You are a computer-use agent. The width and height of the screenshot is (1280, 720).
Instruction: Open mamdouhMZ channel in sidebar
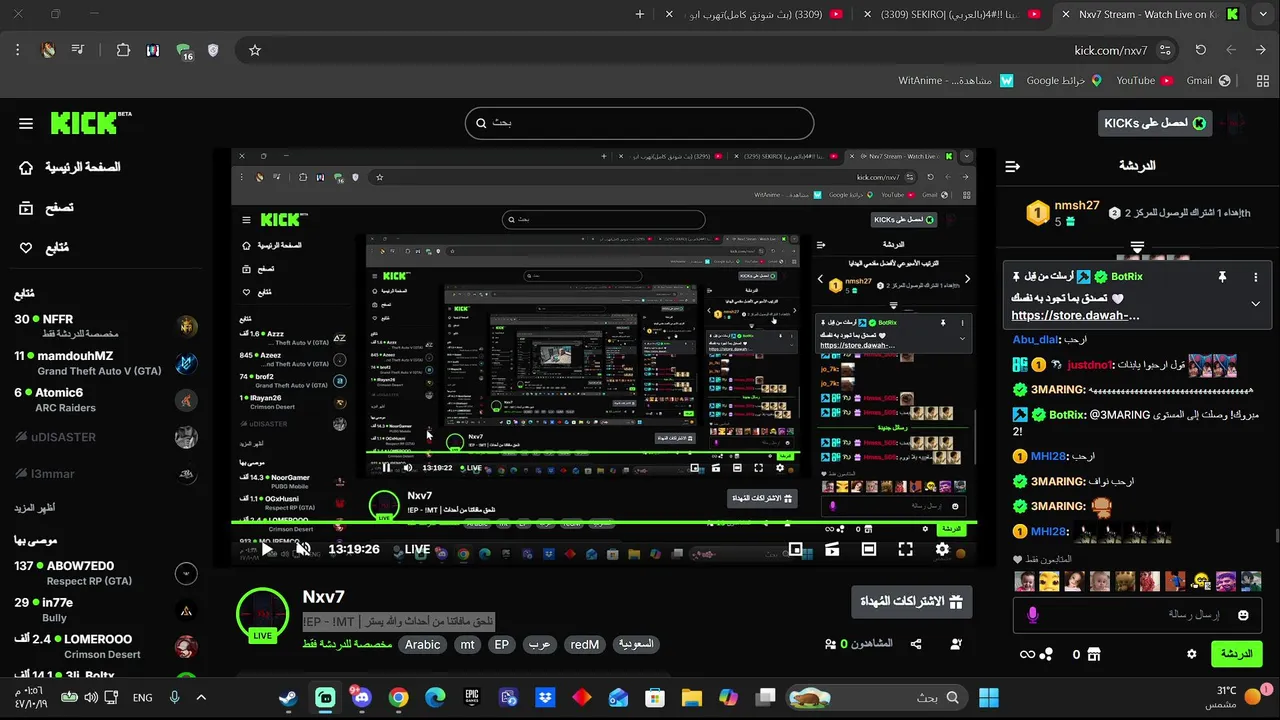[x=105, y=363]
